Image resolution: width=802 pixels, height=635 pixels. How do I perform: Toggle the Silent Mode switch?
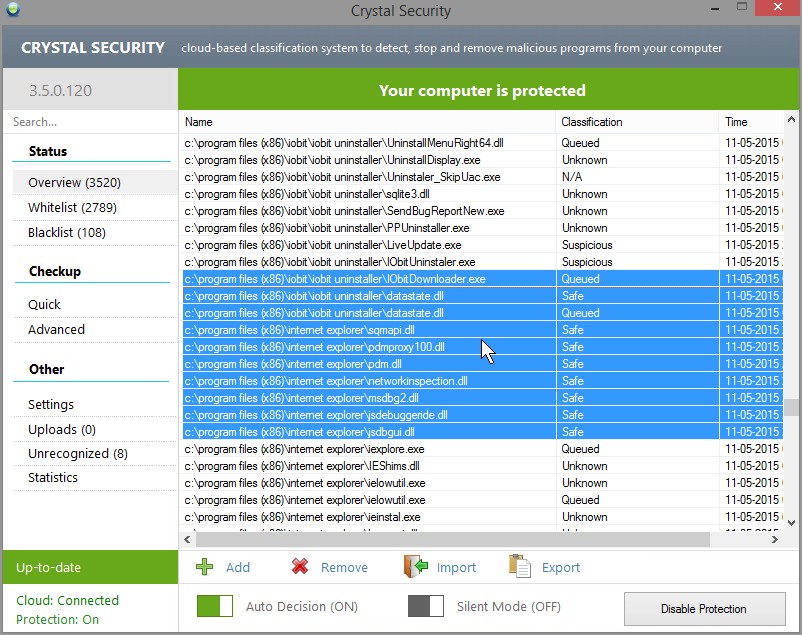pos(425,606)
